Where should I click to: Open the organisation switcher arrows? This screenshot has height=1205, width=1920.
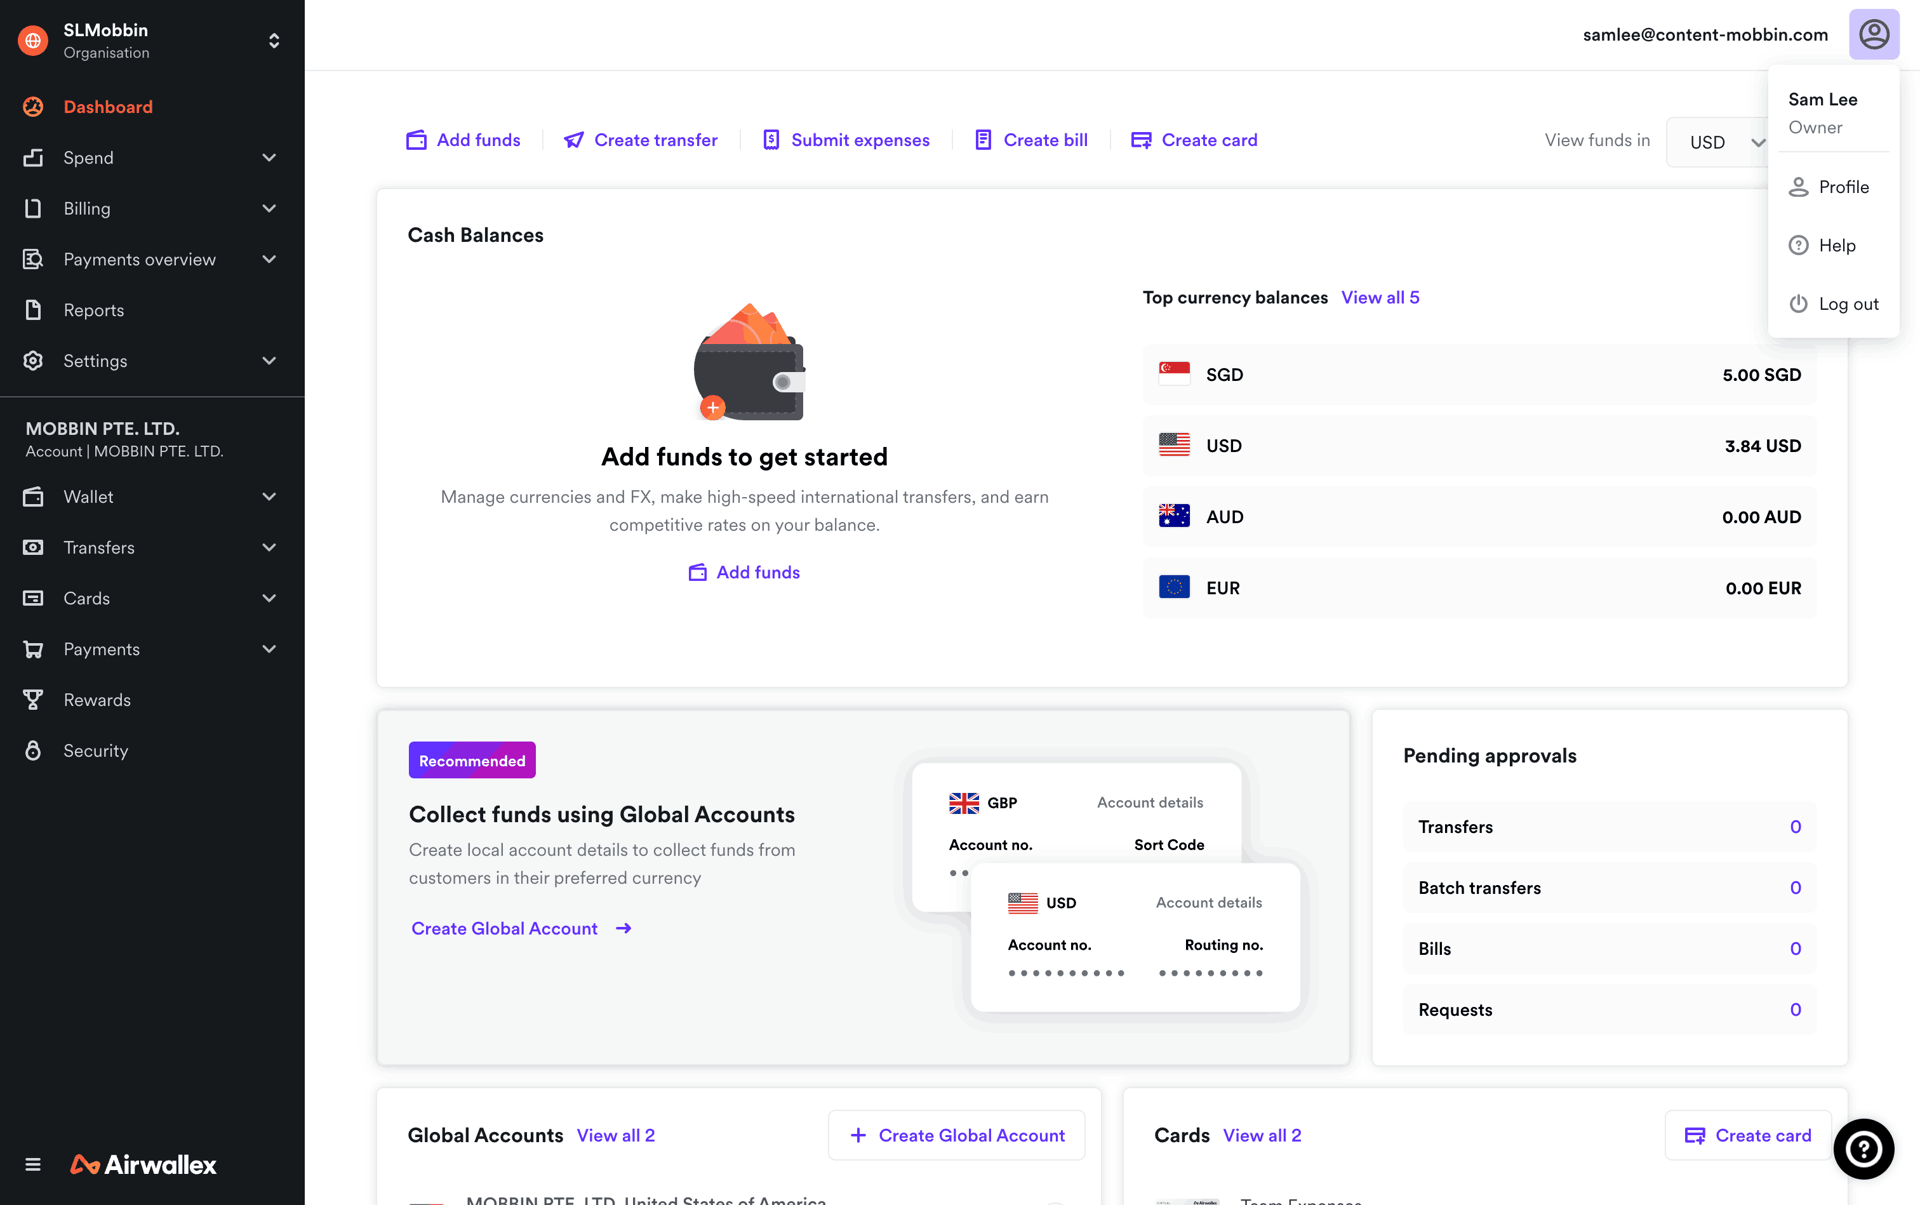pyautogui.click(x=274, y=40)
